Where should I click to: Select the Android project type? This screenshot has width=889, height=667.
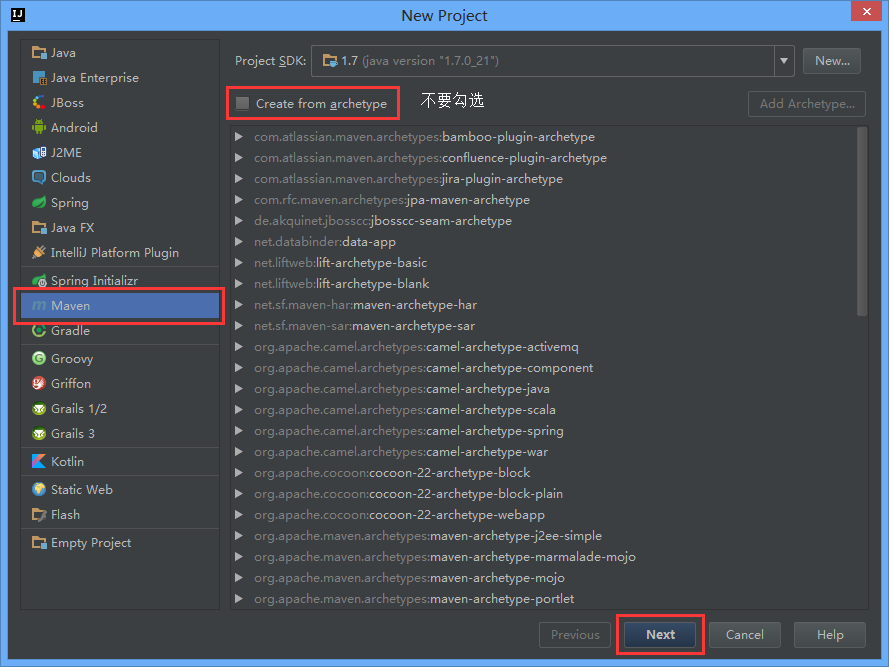tap(72, 127)
